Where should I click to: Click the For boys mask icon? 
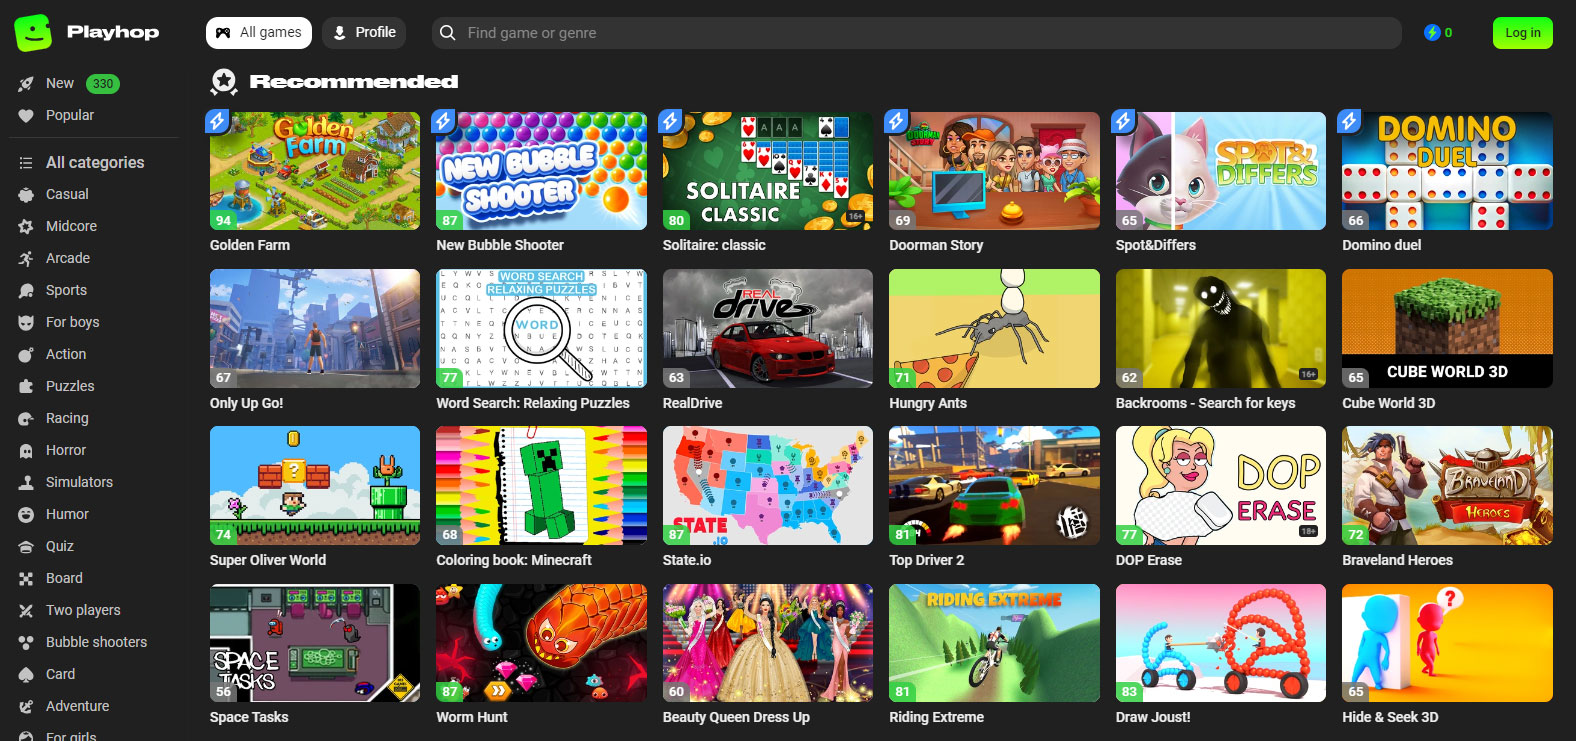26,323
